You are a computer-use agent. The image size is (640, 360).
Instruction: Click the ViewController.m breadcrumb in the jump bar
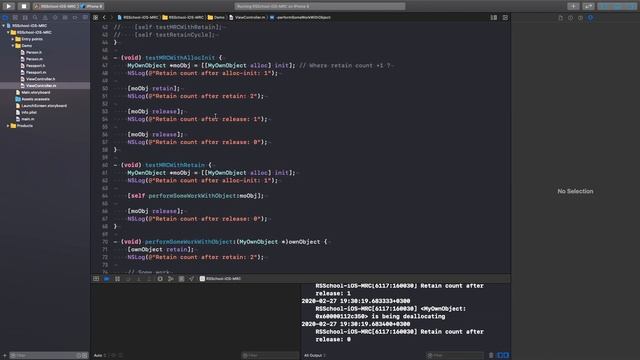click(247, 18)
